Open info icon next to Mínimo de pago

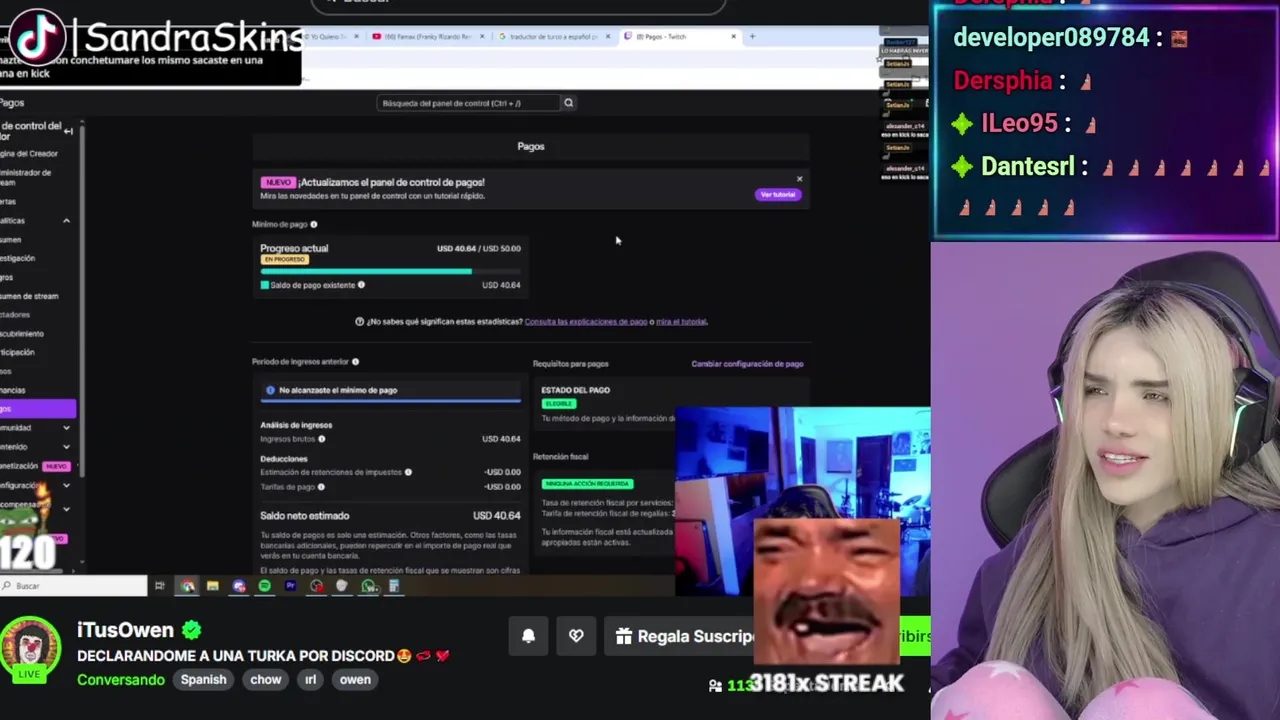313,224
